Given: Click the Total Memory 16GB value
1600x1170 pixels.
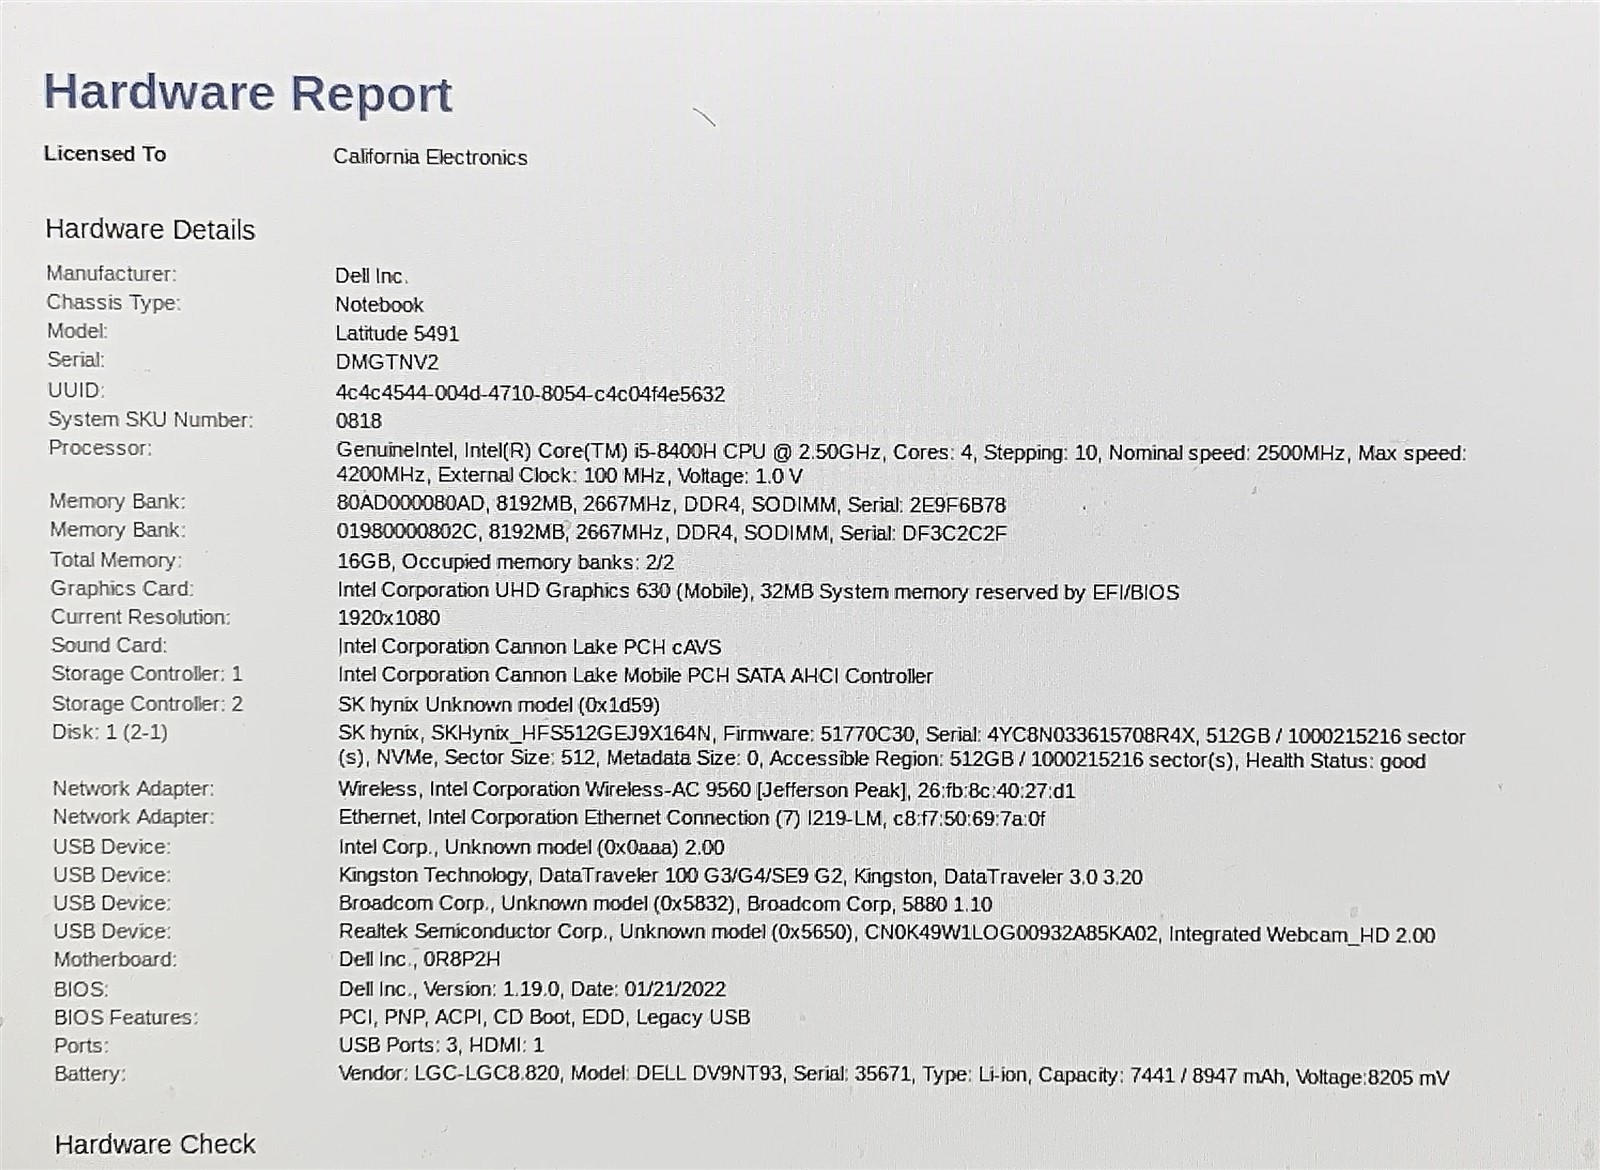Looking at the screenshot, I should pyautogui.click(x=505, y=562).
